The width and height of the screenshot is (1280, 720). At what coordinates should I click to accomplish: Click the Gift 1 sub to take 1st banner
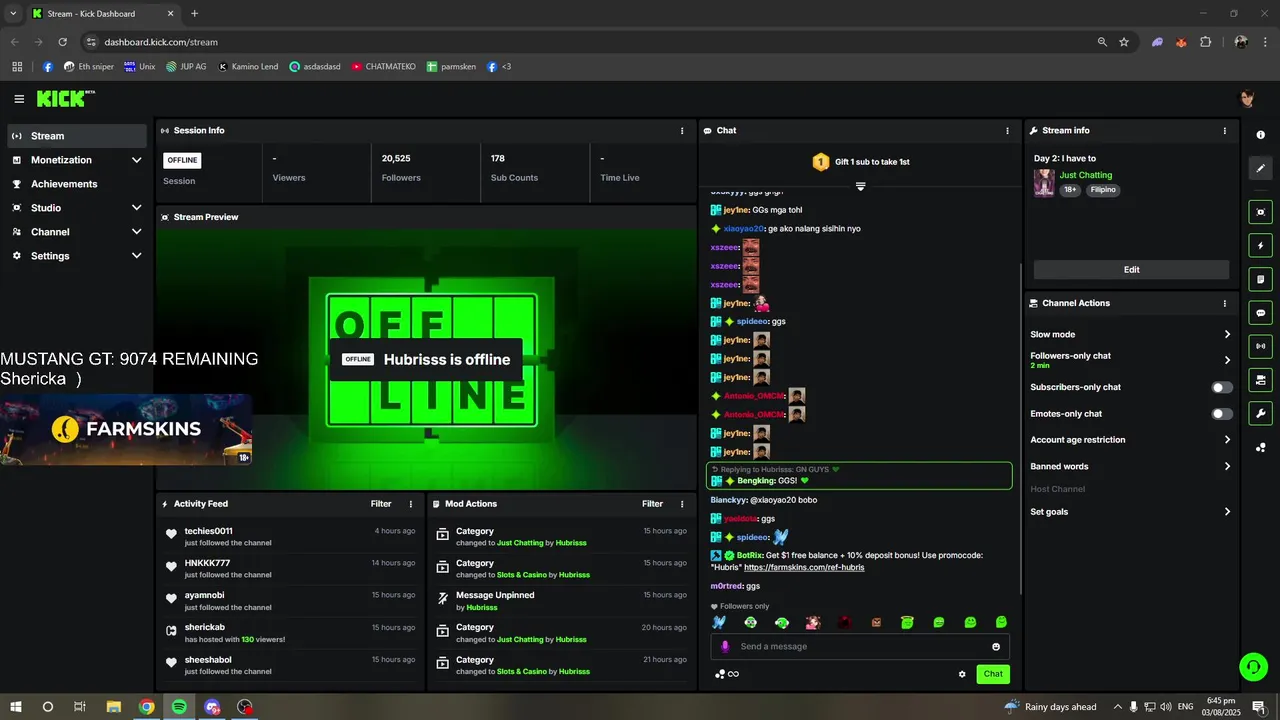coord(860,162)
